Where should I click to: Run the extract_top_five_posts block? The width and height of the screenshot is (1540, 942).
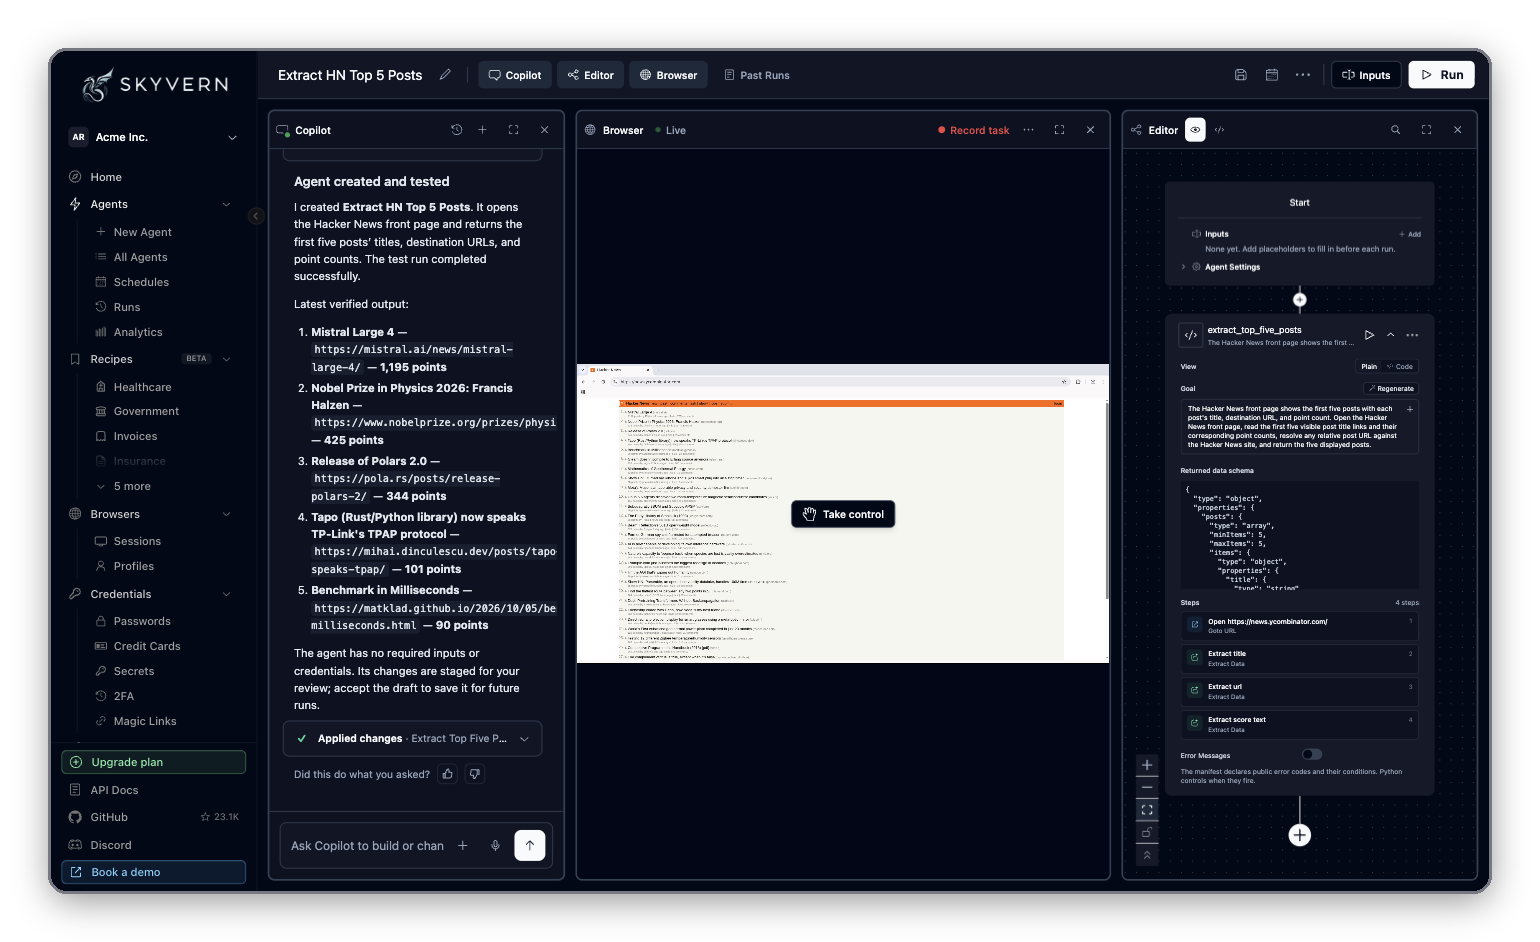1370,335
